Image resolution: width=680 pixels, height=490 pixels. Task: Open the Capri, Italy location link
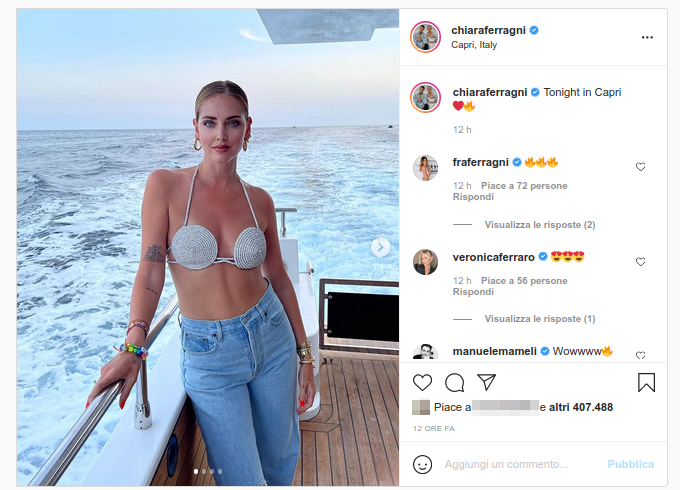[x=474, y=45]
